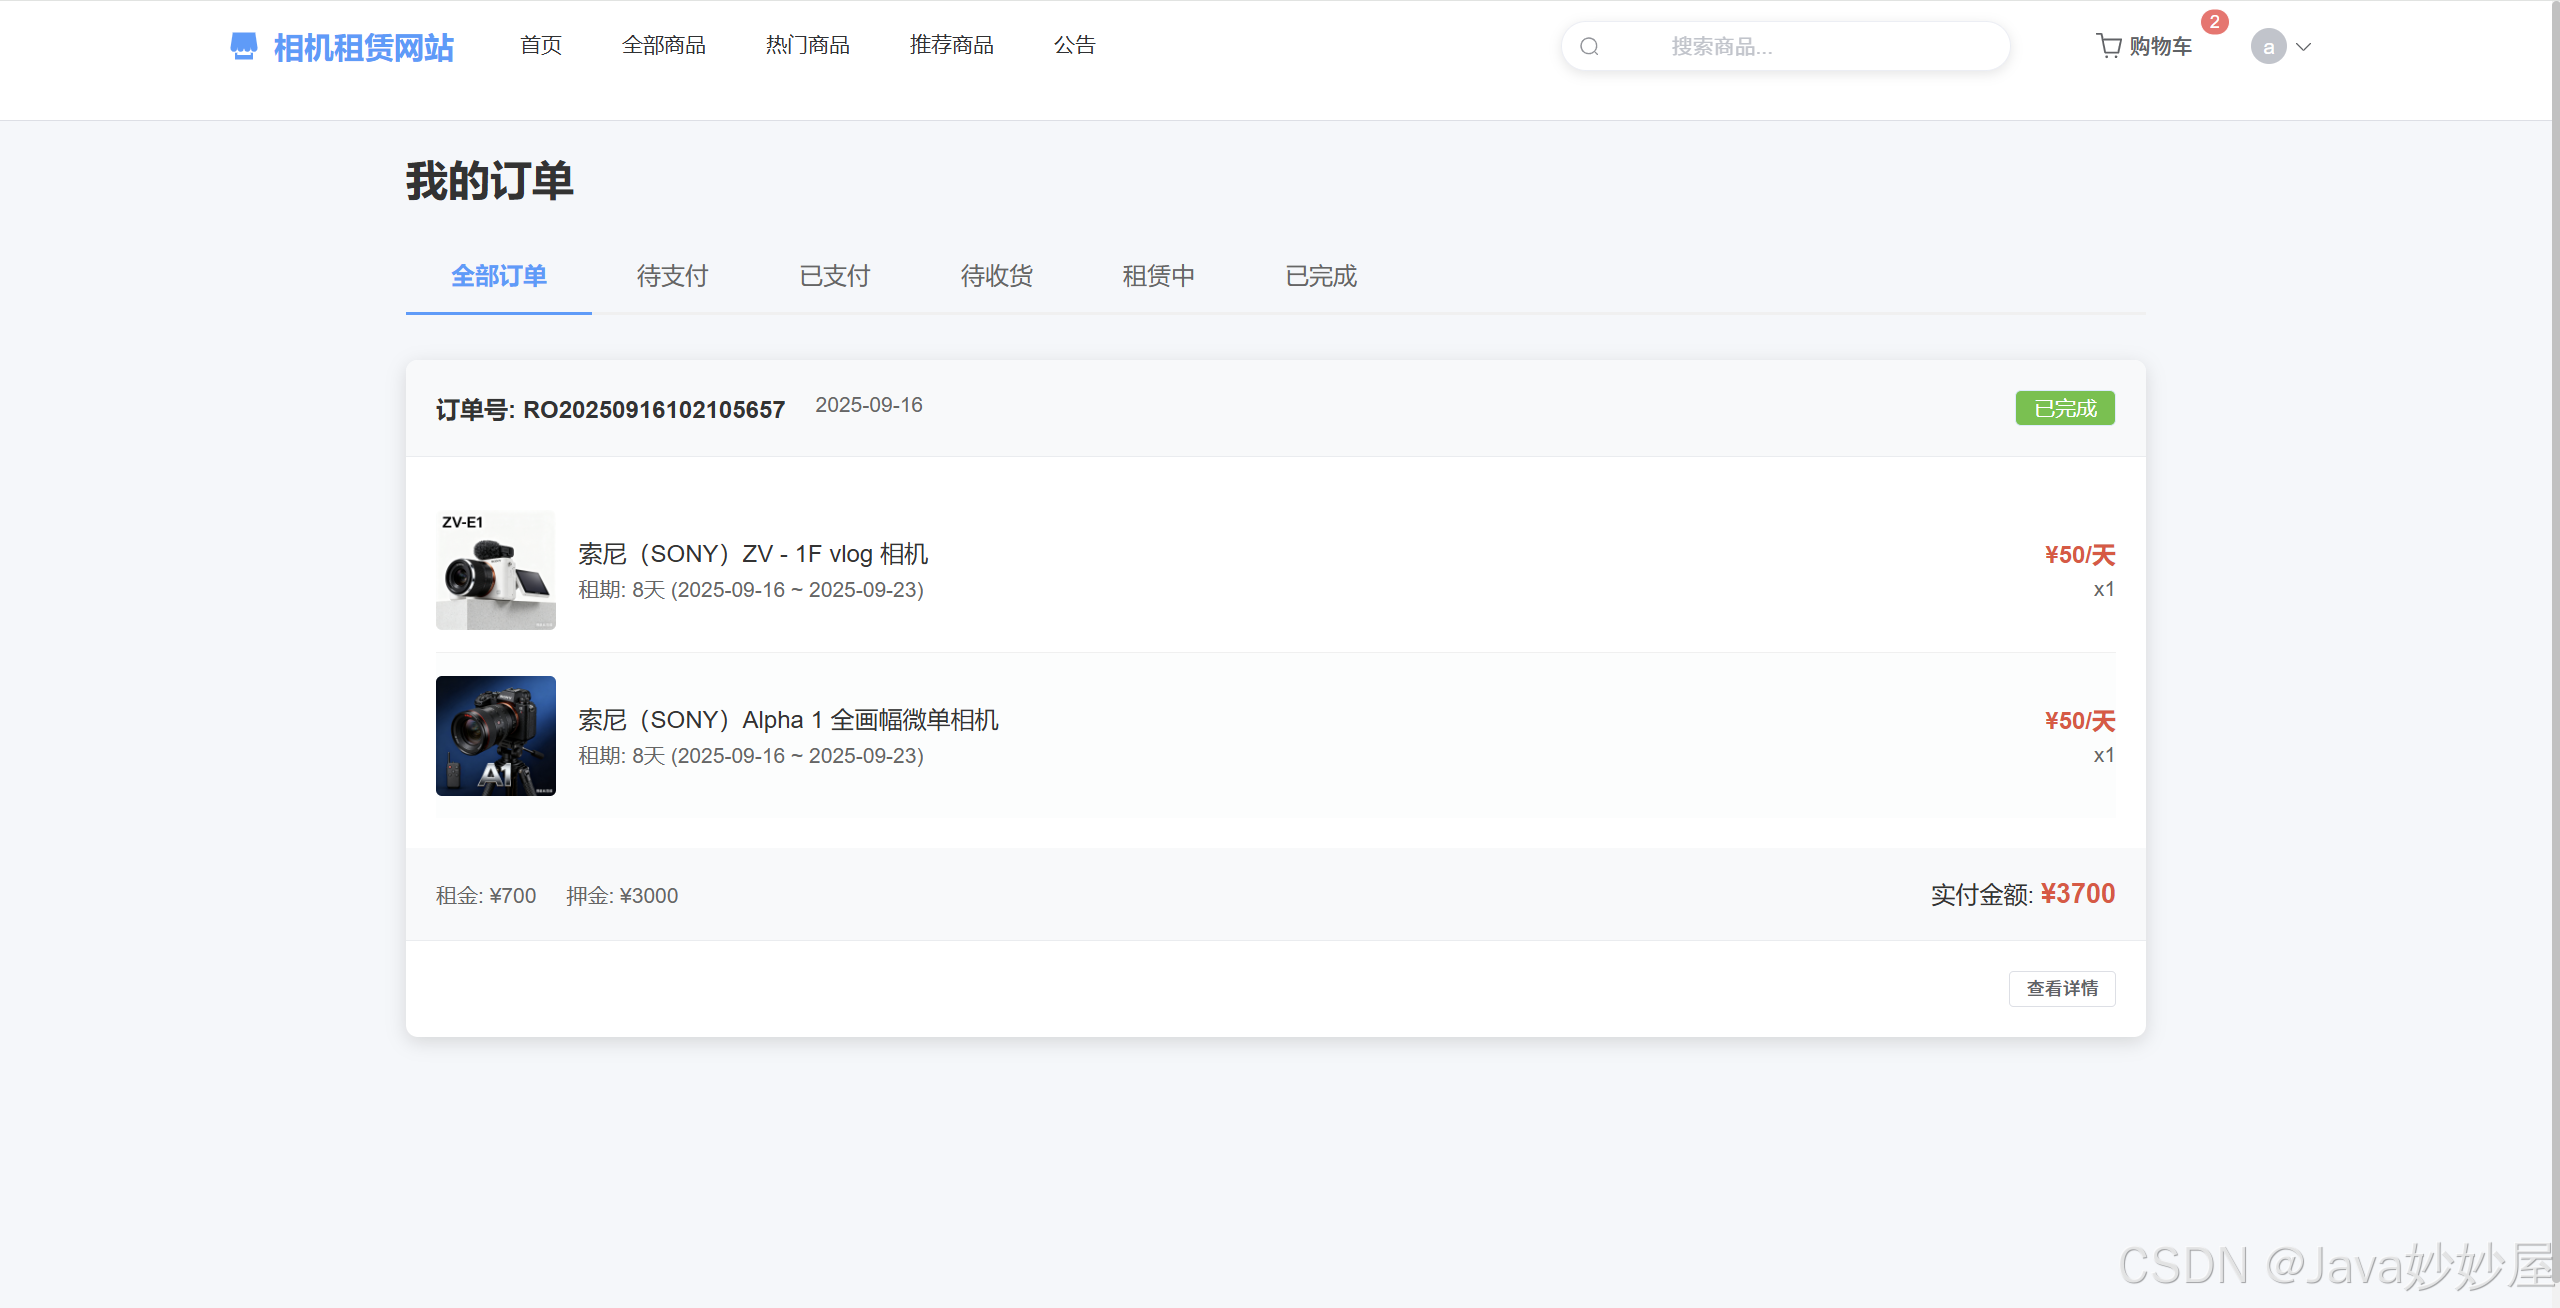The height and width of the screenshot is (1308, 2560).
Task: Open the Sony ZV-E1 camera thumbnail
Action: point(496,570)
